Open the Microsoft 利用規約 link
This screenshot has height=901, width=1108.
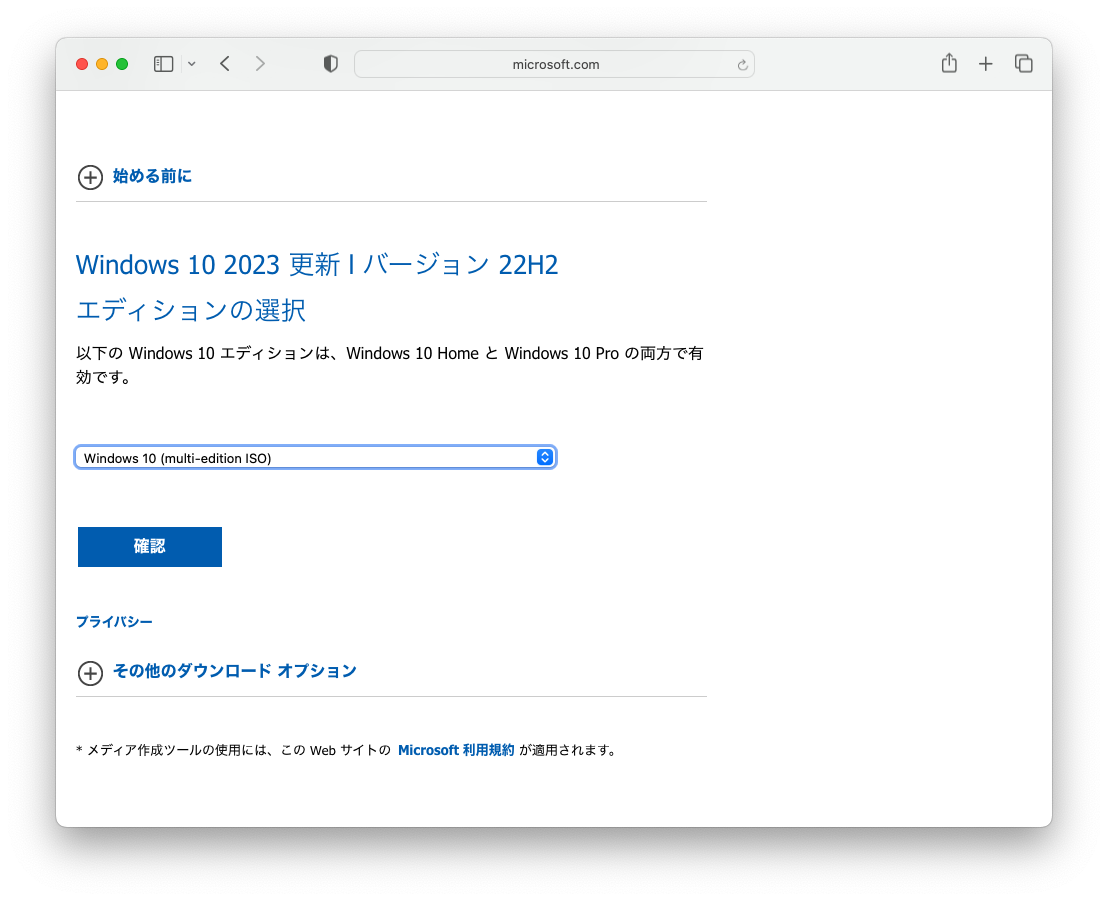(456, 749)
